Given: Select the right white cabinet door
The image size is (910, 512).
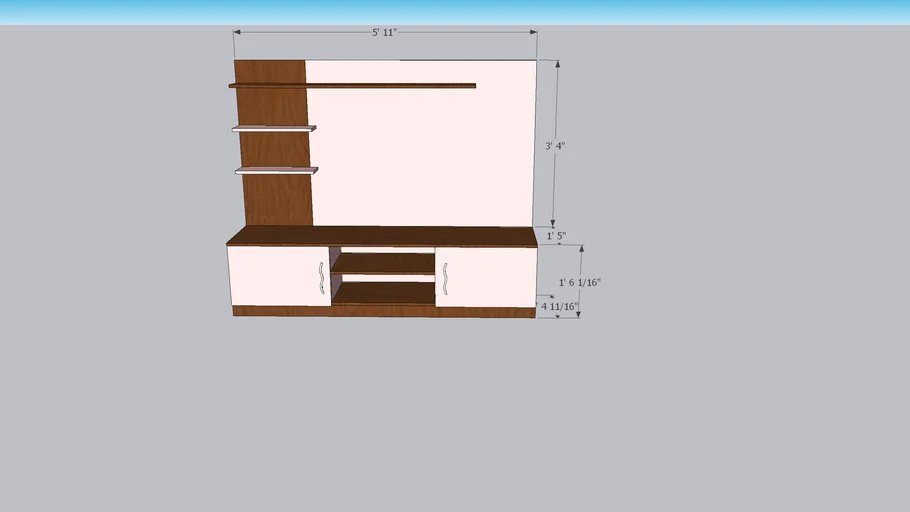Looking at the screenshot, I should (492, 276).
